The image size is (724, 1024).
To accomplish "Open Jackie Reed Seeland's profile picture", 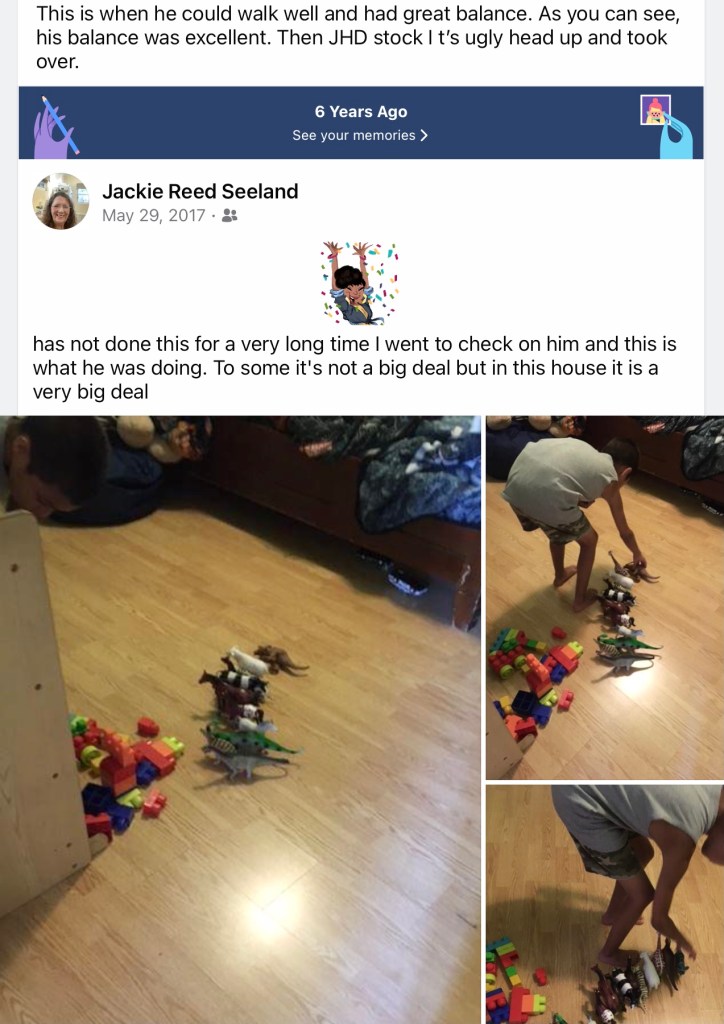I will click(61, 201).
